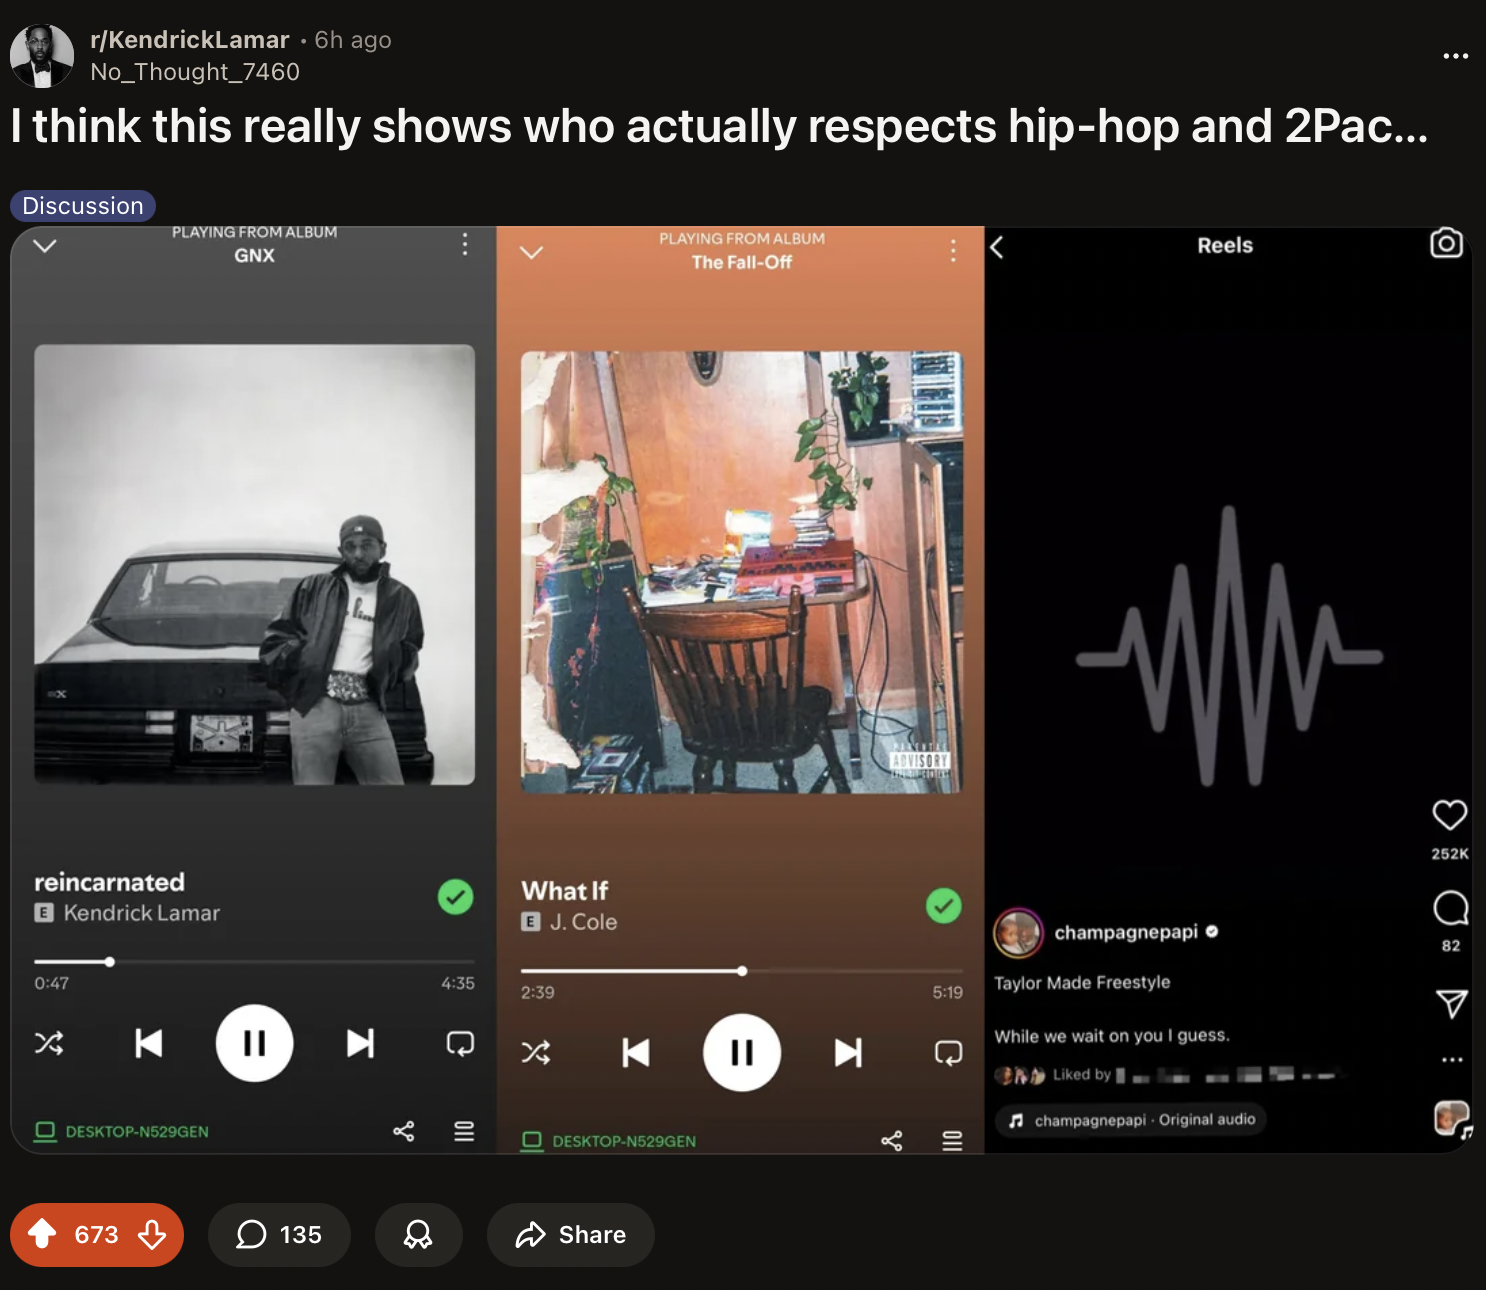Open the post overflow menu (three dots)
Screen dimensions: 1486x1290
pyautogui.click(x=1455, y=56)
